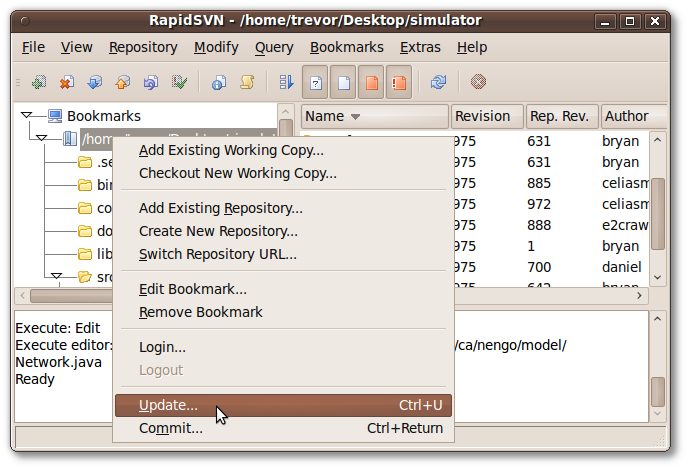Toggle show unversioned files button with question mark
The width and height of the screenshot is (688, 469).
click(x=315, y=82)
